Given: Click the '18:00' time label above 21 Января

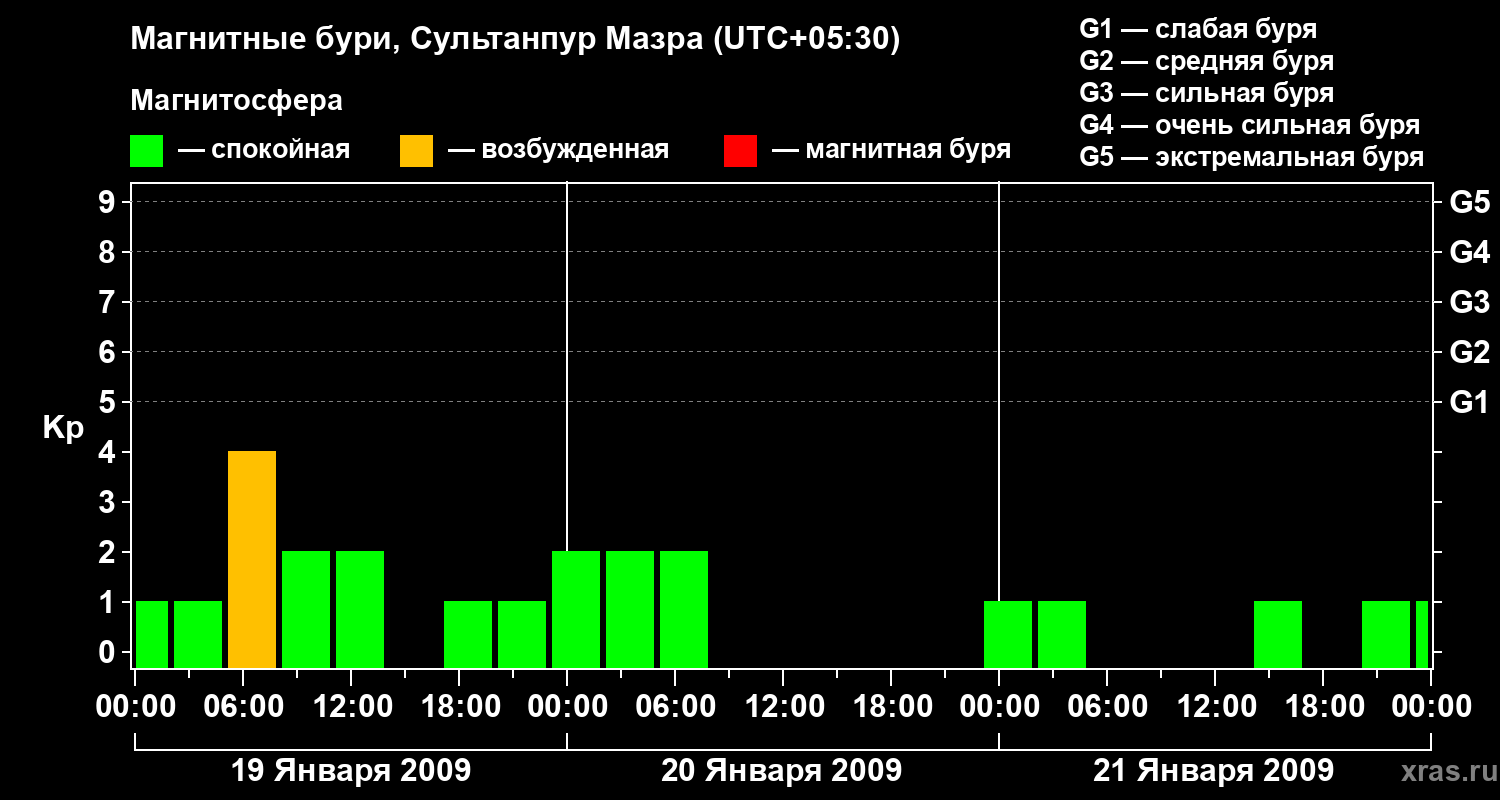Looking at the screenshot, I should [x=1323, y=707].
